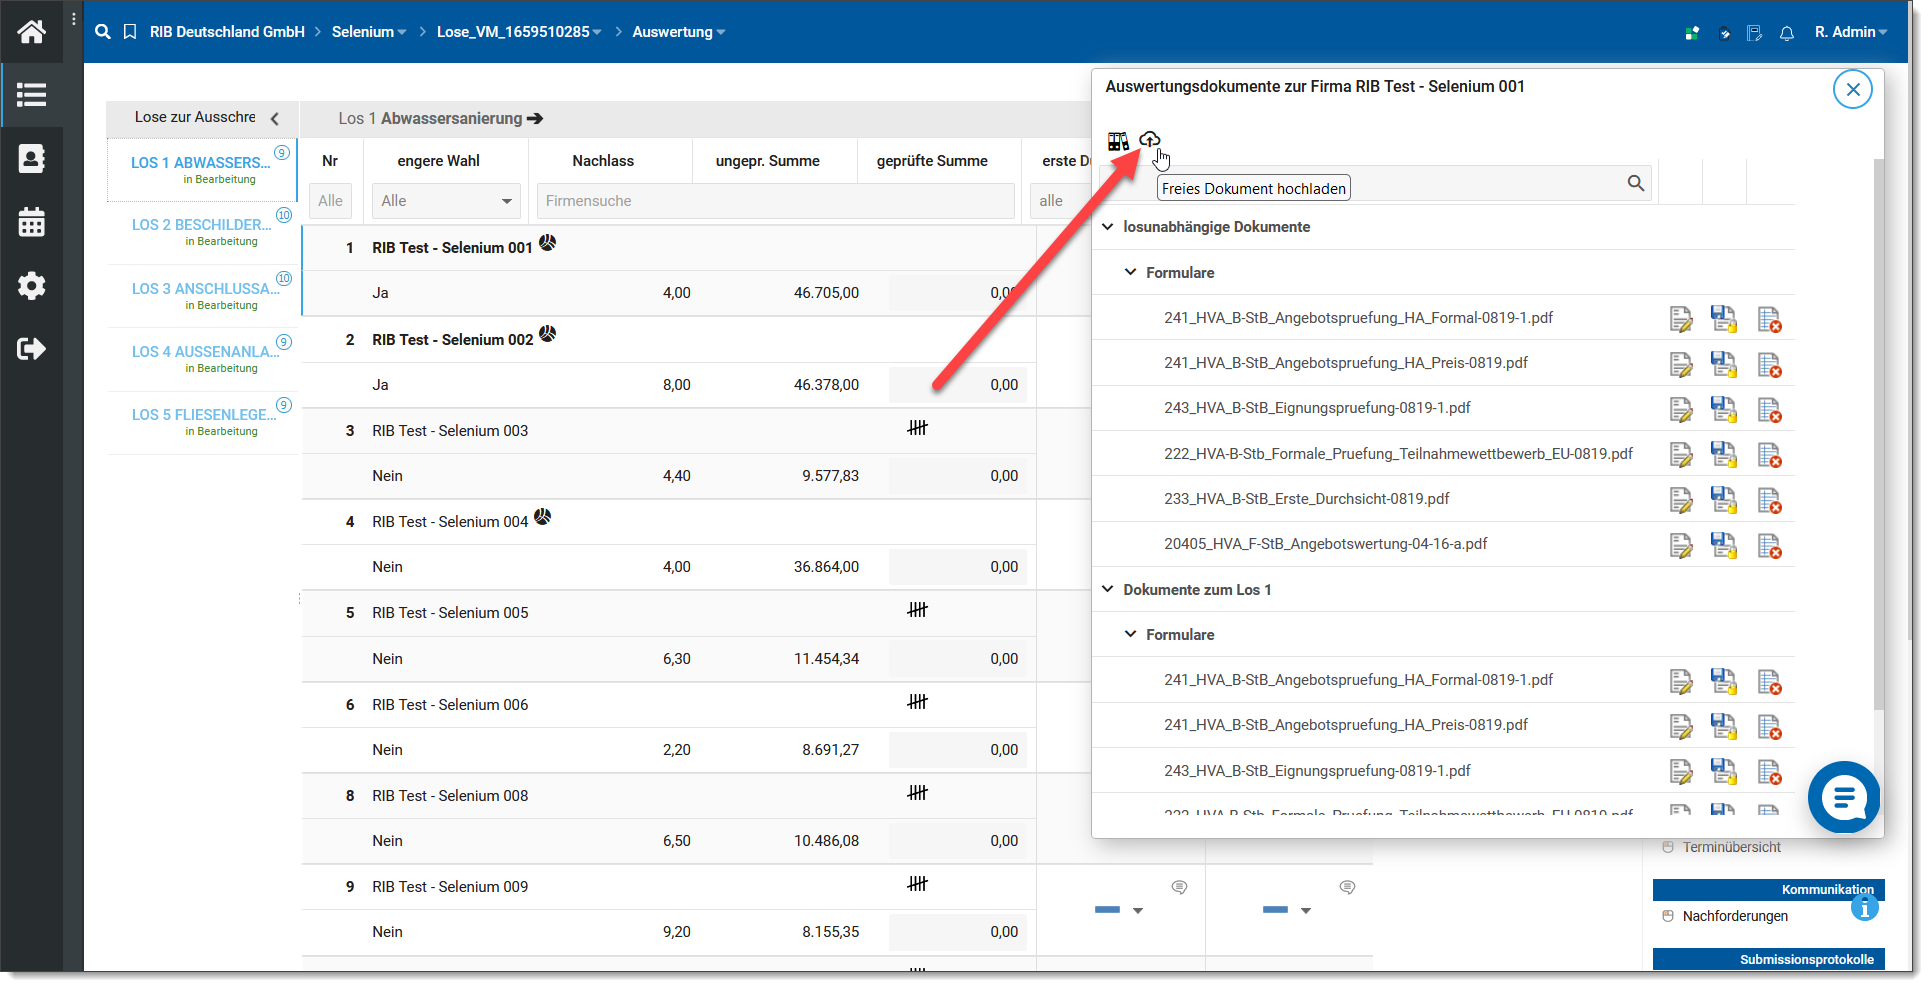Click the cloud upload free document icon
Viewport: 1928px width, 987px height.
[x=1150, y=139]
